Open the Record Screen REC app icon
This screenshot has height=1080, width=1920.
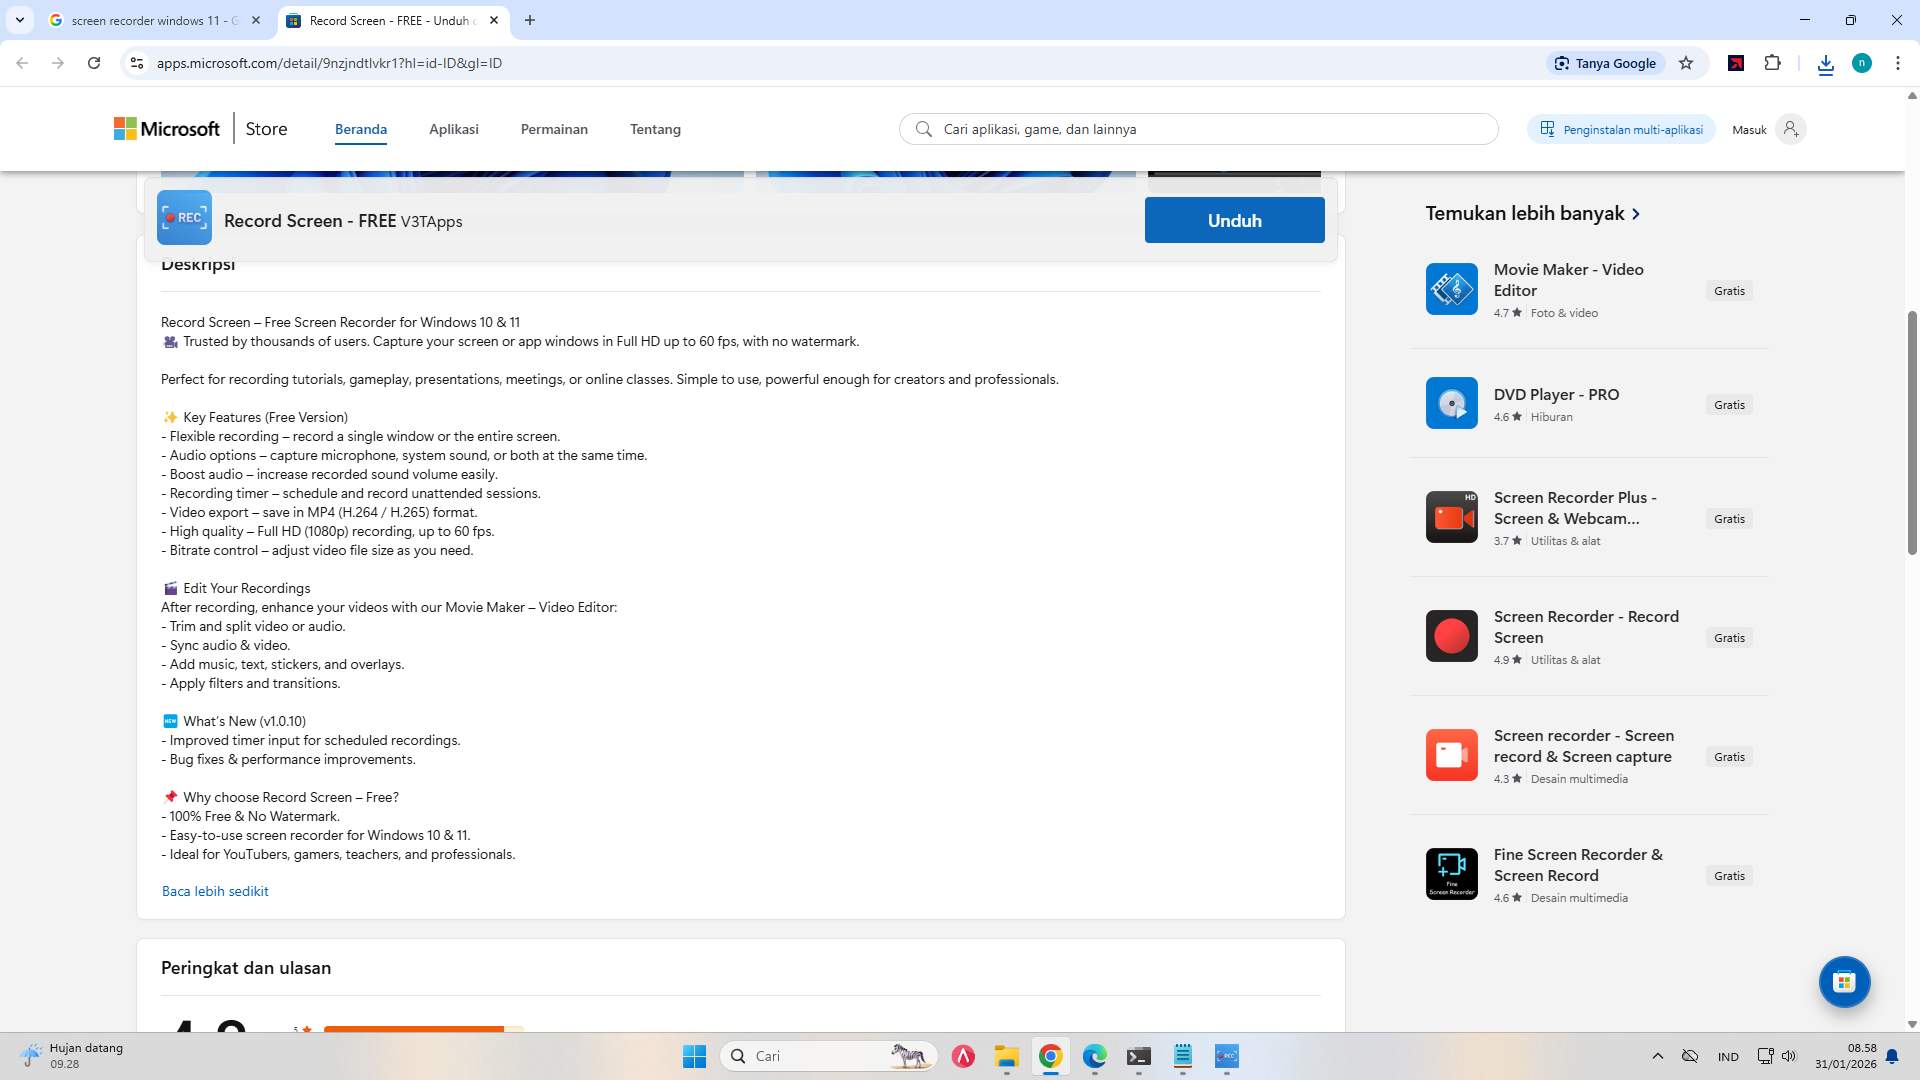point(184,217)
